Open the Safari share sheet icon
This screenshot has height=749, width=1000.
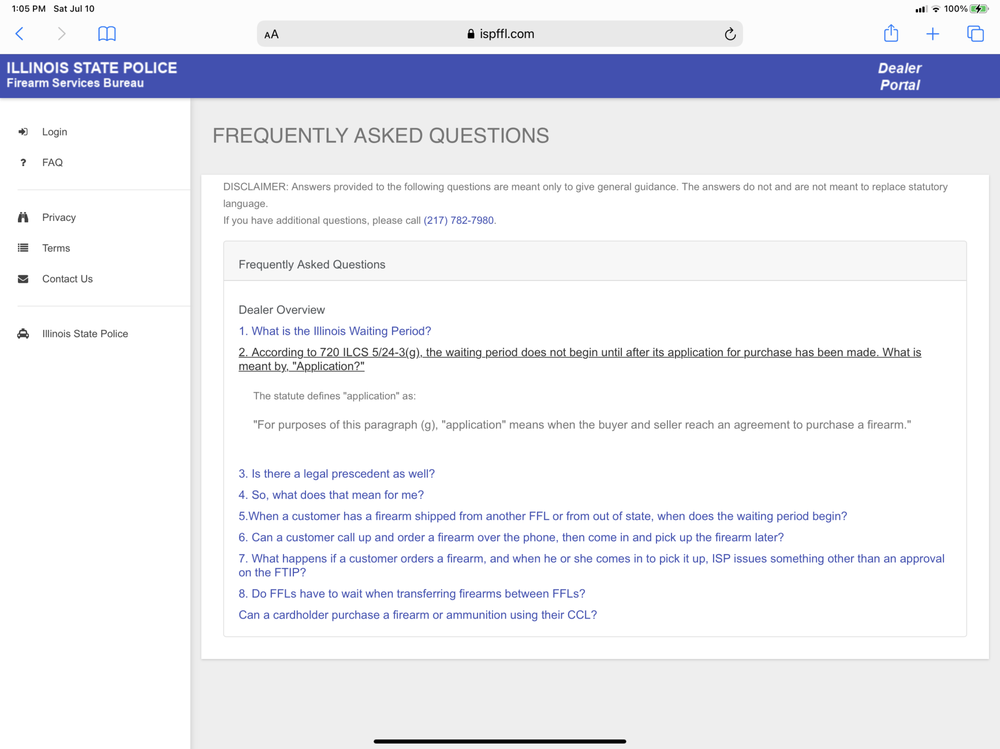tap(891, 34)
